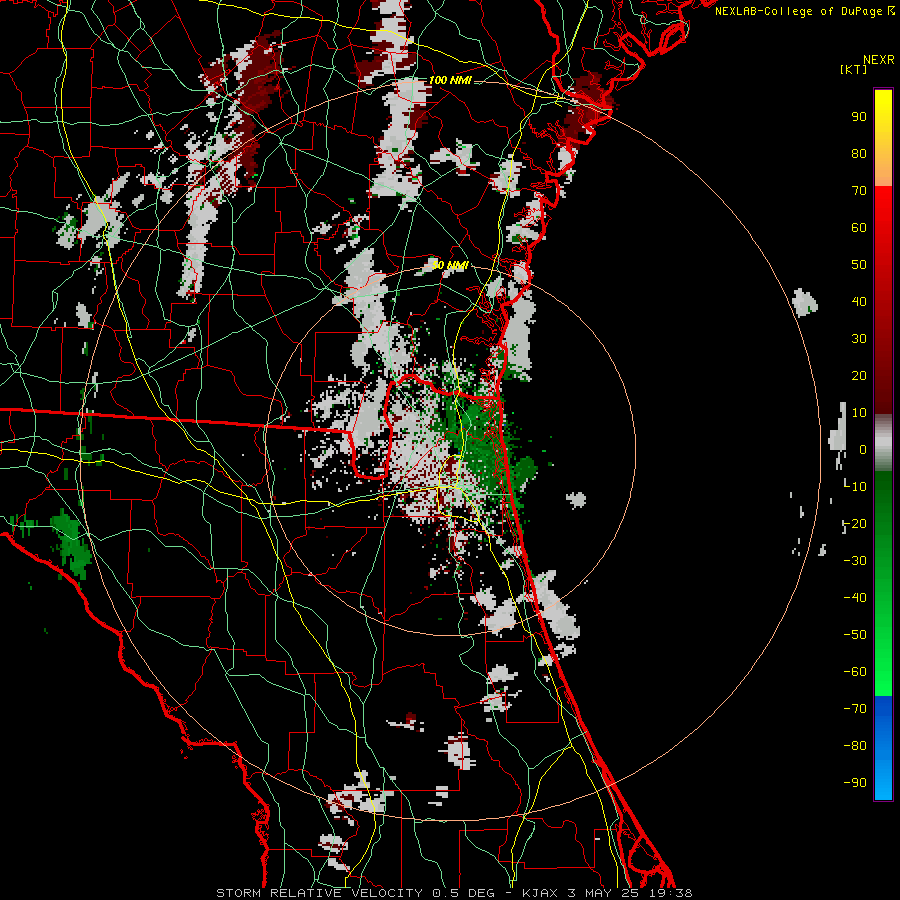Click the -60 knot scale label
The width and height of the screenshot is (900, 900).
(x=855, y=672)
